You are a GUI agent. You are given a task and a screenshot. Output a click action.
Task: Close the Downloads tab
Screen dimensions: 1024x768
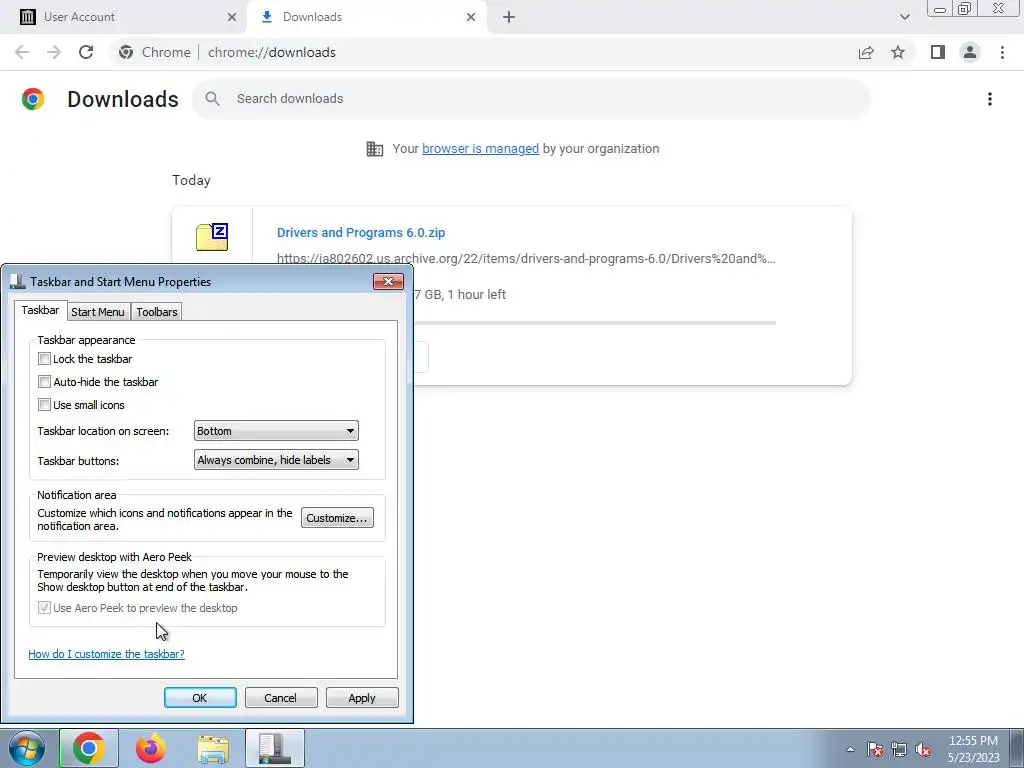coord(471,17)
